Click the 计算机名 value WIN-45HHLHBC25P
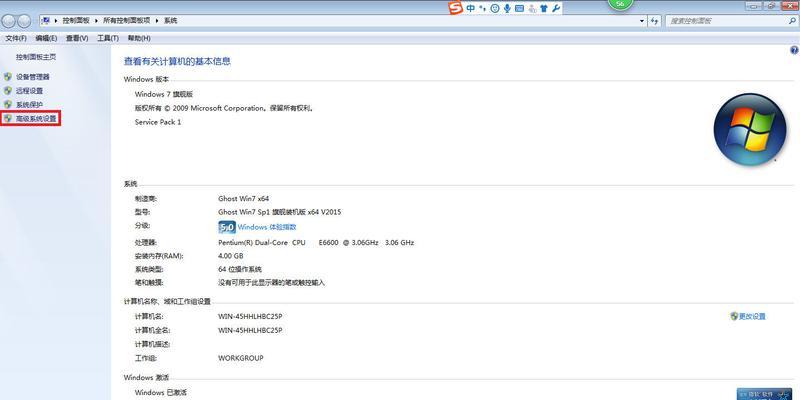This screenshot has height=400, width=800. [x=250, y=316]
